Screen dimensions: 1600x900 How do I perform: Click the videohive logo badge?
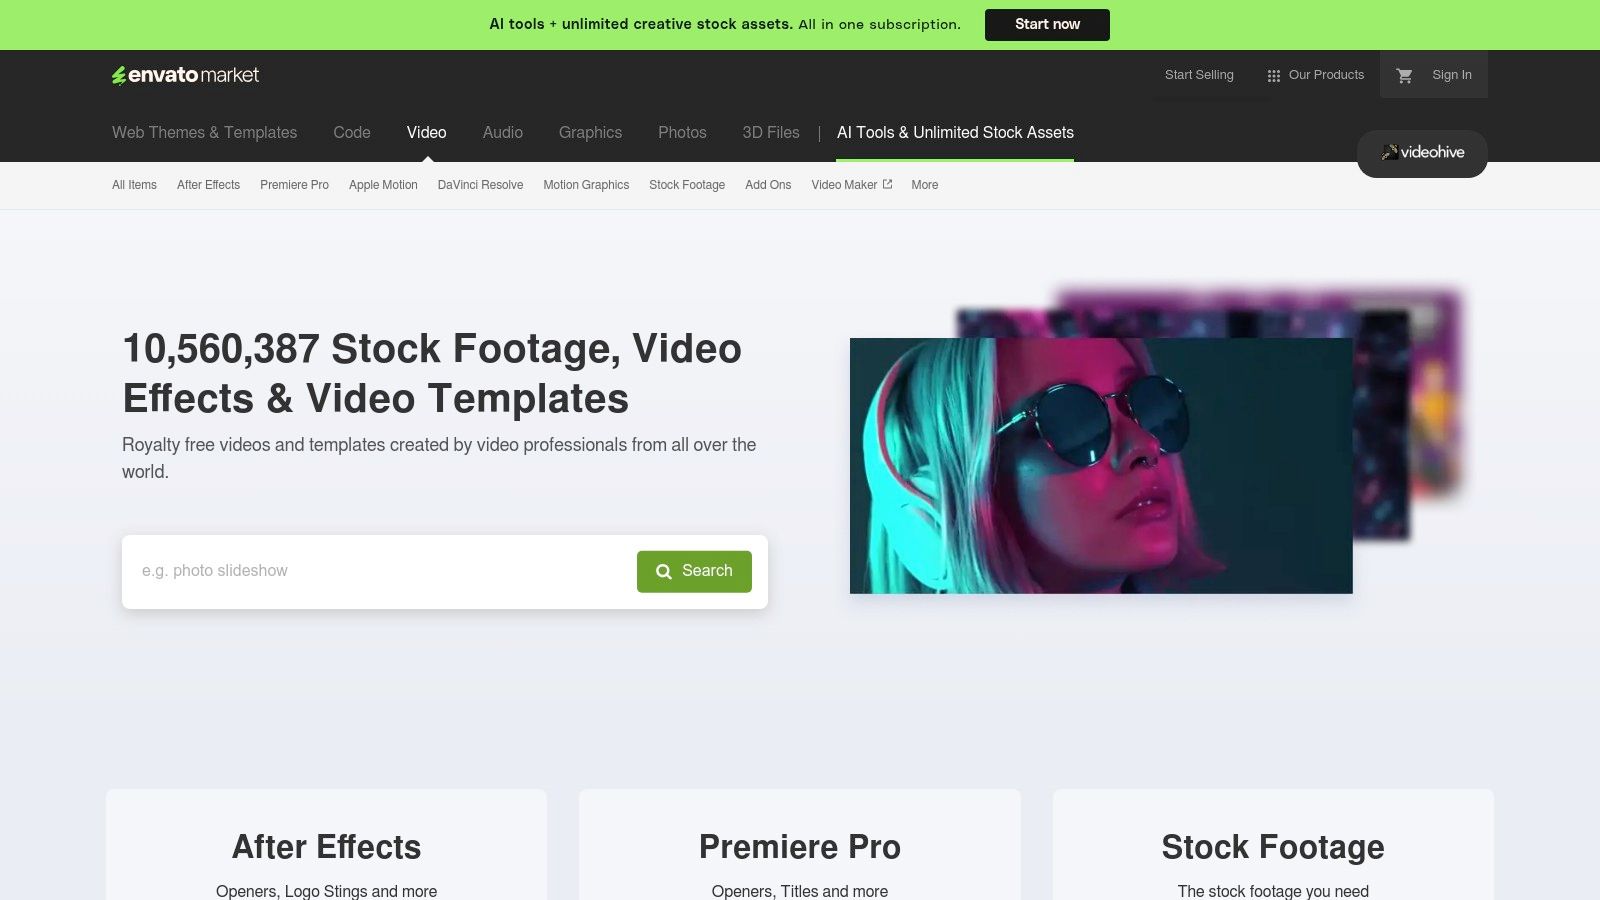point(1421,153)
